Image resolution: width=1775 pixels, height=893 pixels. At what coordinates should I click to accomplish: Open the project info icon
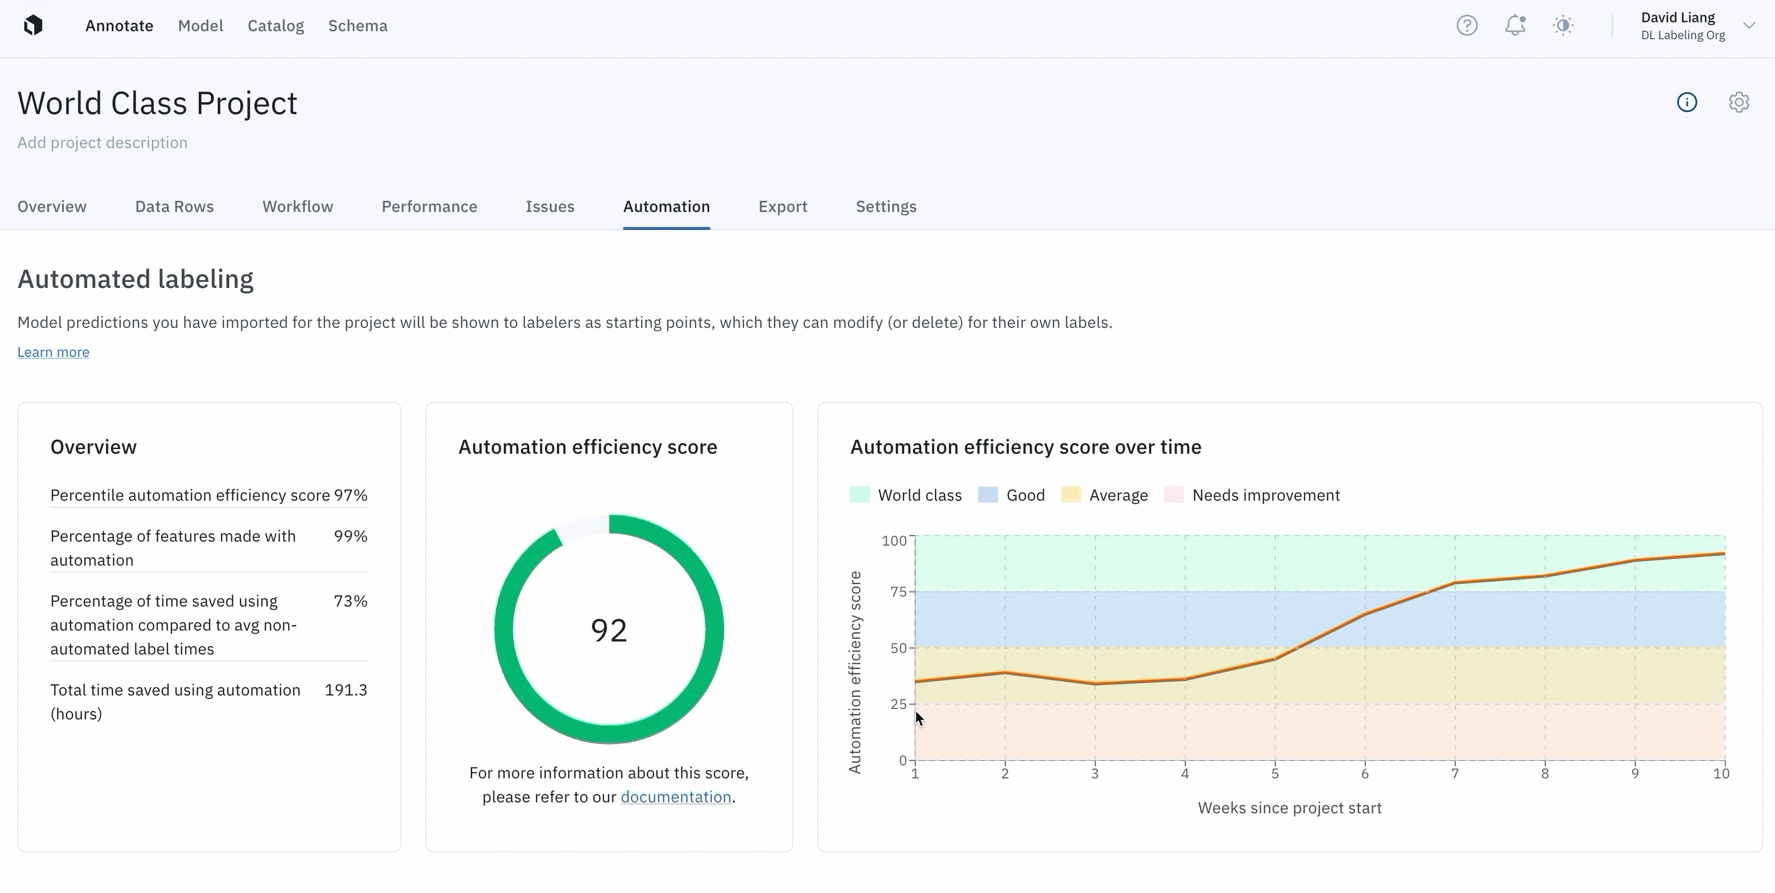tap(1687, 102)
